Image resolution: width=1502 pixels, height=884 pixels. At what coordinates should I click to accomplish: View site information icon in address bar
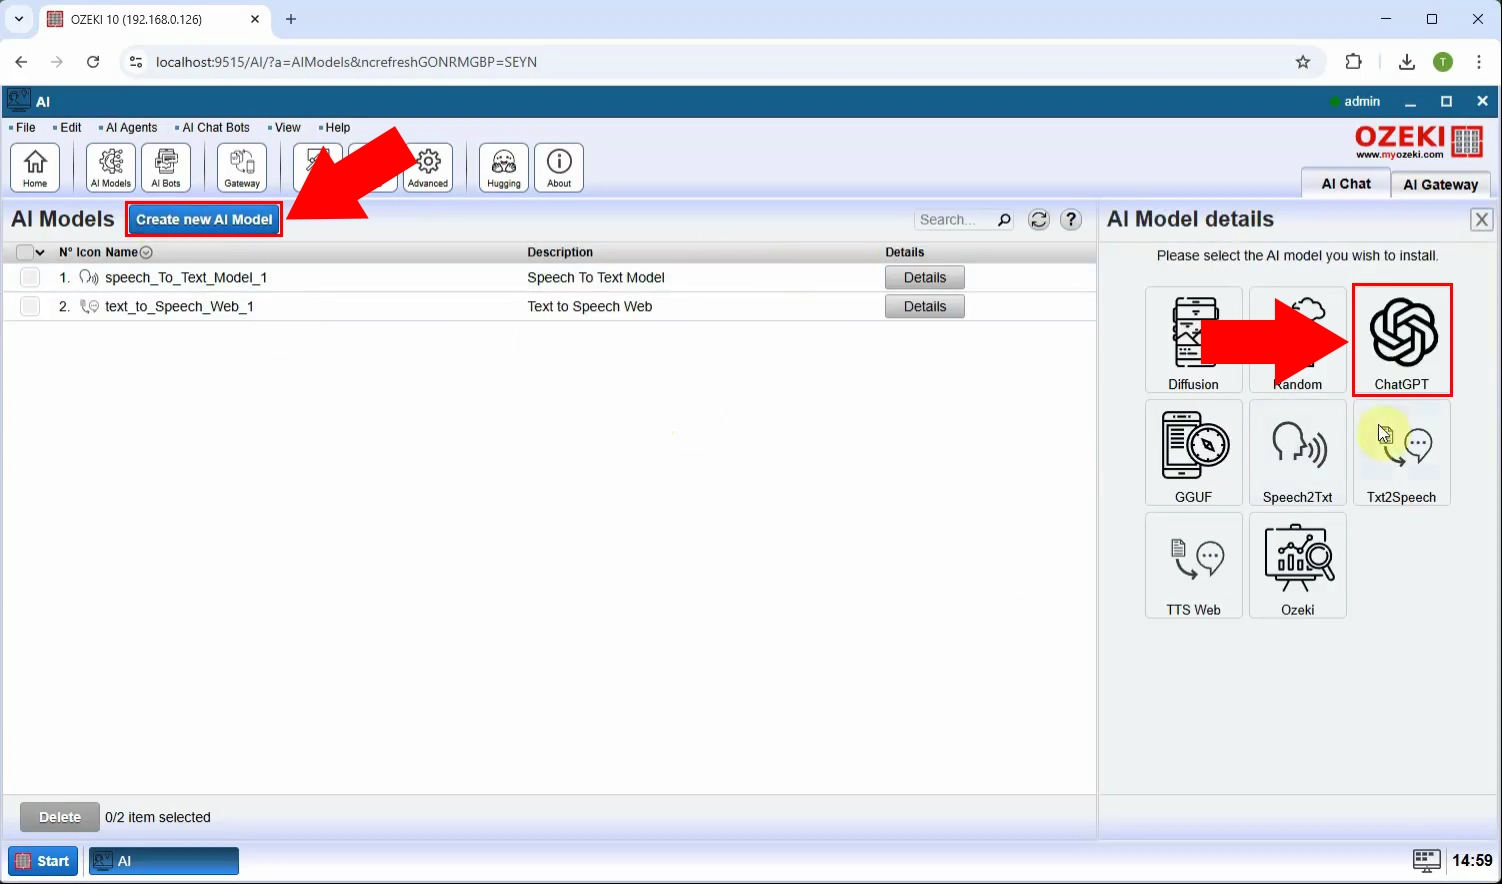(x=136, y=62)
